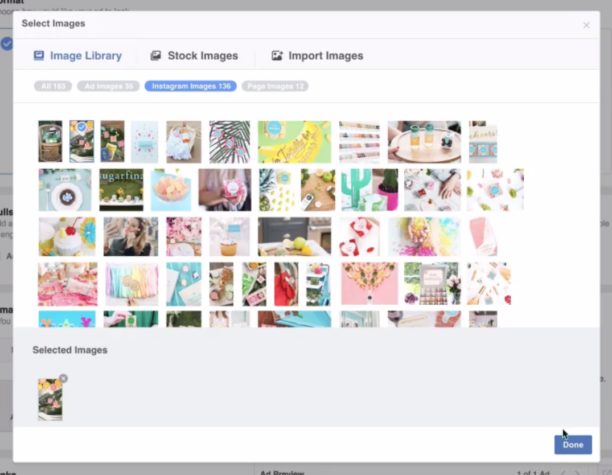Screen dimensions: 612x475
Task: Filter by All 183 images
Action: (53, 86)
